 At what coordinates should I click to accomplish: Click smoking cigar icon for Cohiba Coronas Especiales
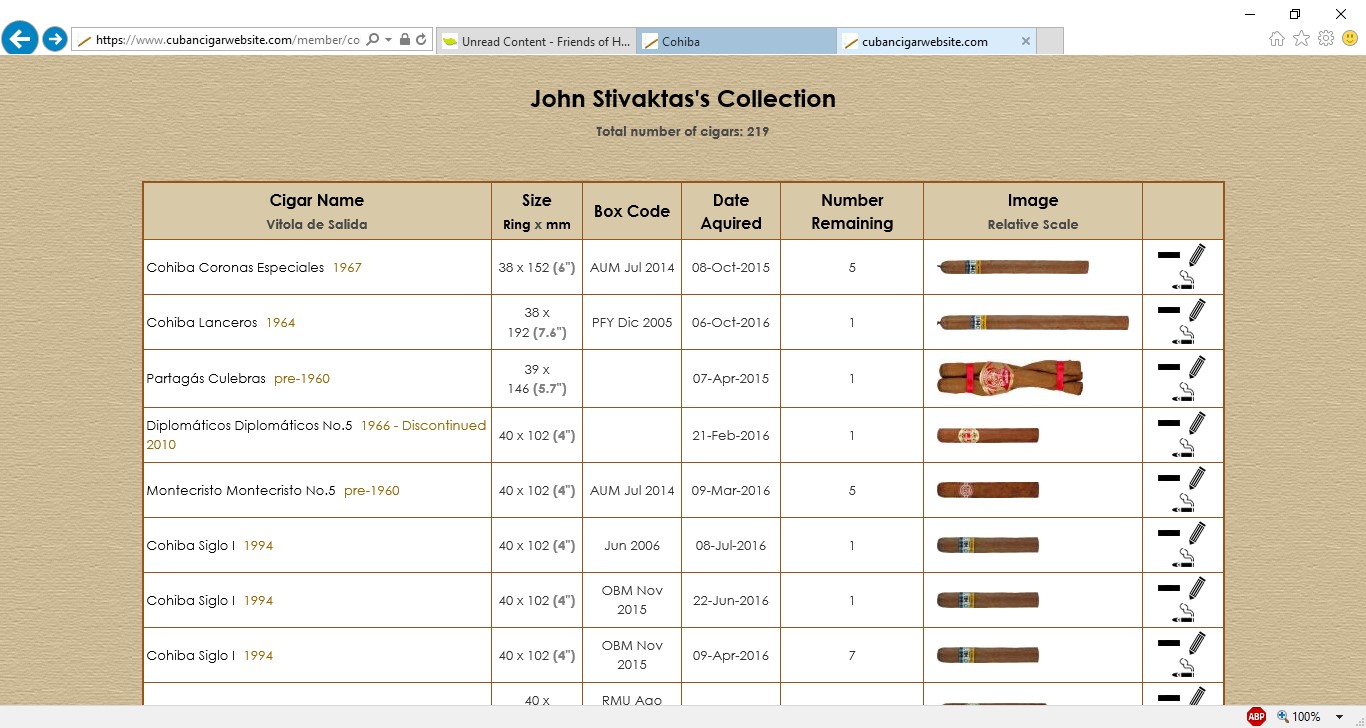[1184, 280]
